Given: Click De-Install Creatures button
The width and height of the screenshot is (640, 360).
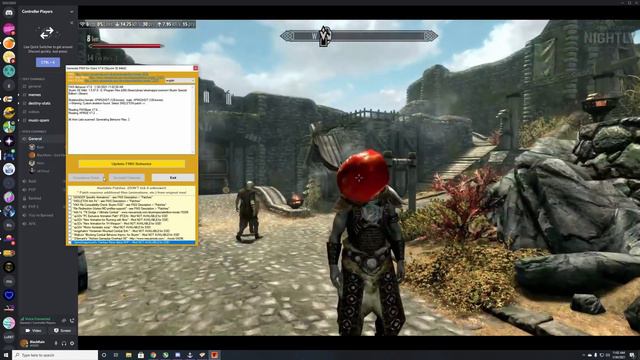Looking at the screenshot, I should pos(127,178).
